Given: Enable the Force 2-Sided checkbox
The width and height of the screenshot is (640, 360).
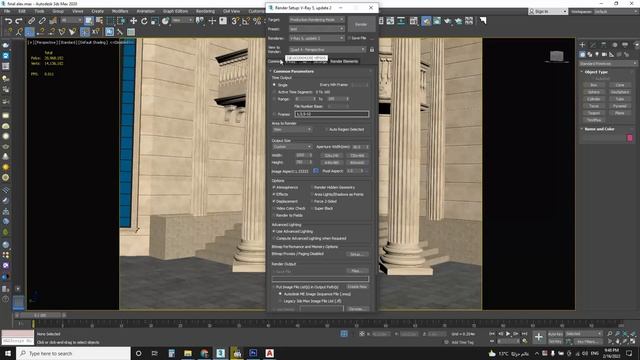Looking at the screenshot, I should pos(312,201).
